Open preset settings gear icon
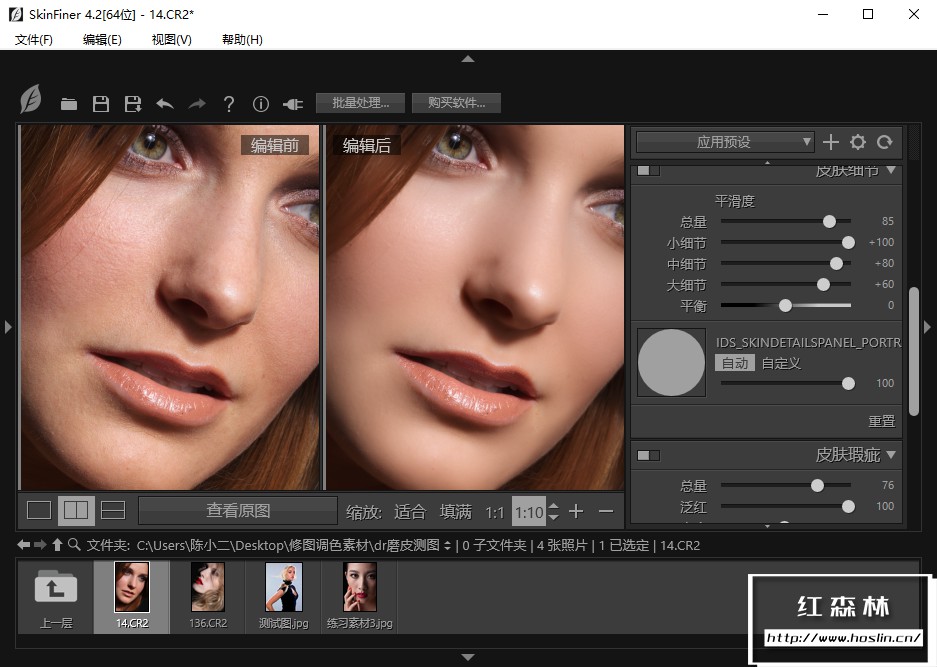The height and width of the screenshot is (667, 937). pos(857,142)
